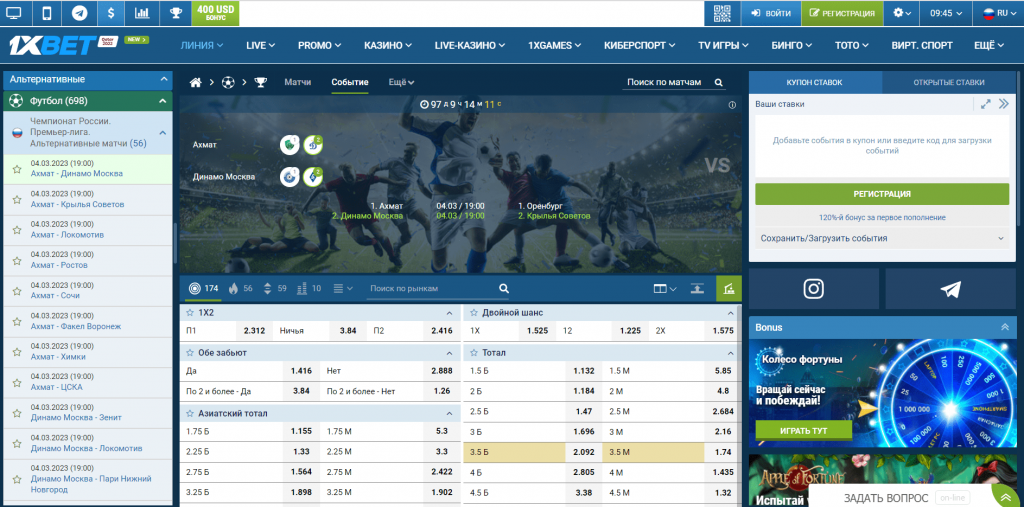Viewport: 1024px width, 507px height.
Task: Open the Telegram icon in top bar
Action: [79, 13]
